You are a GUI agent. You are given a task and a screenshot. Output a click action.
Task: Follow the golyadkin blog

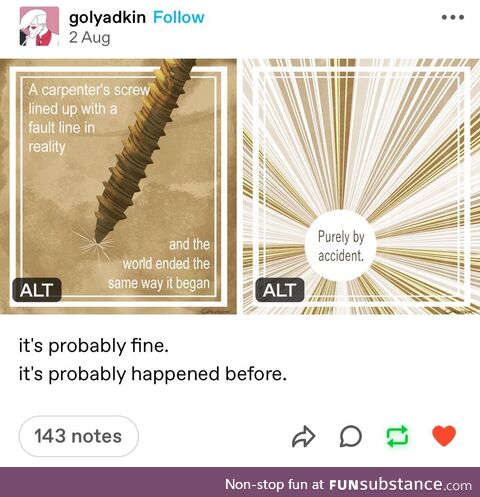179,17
